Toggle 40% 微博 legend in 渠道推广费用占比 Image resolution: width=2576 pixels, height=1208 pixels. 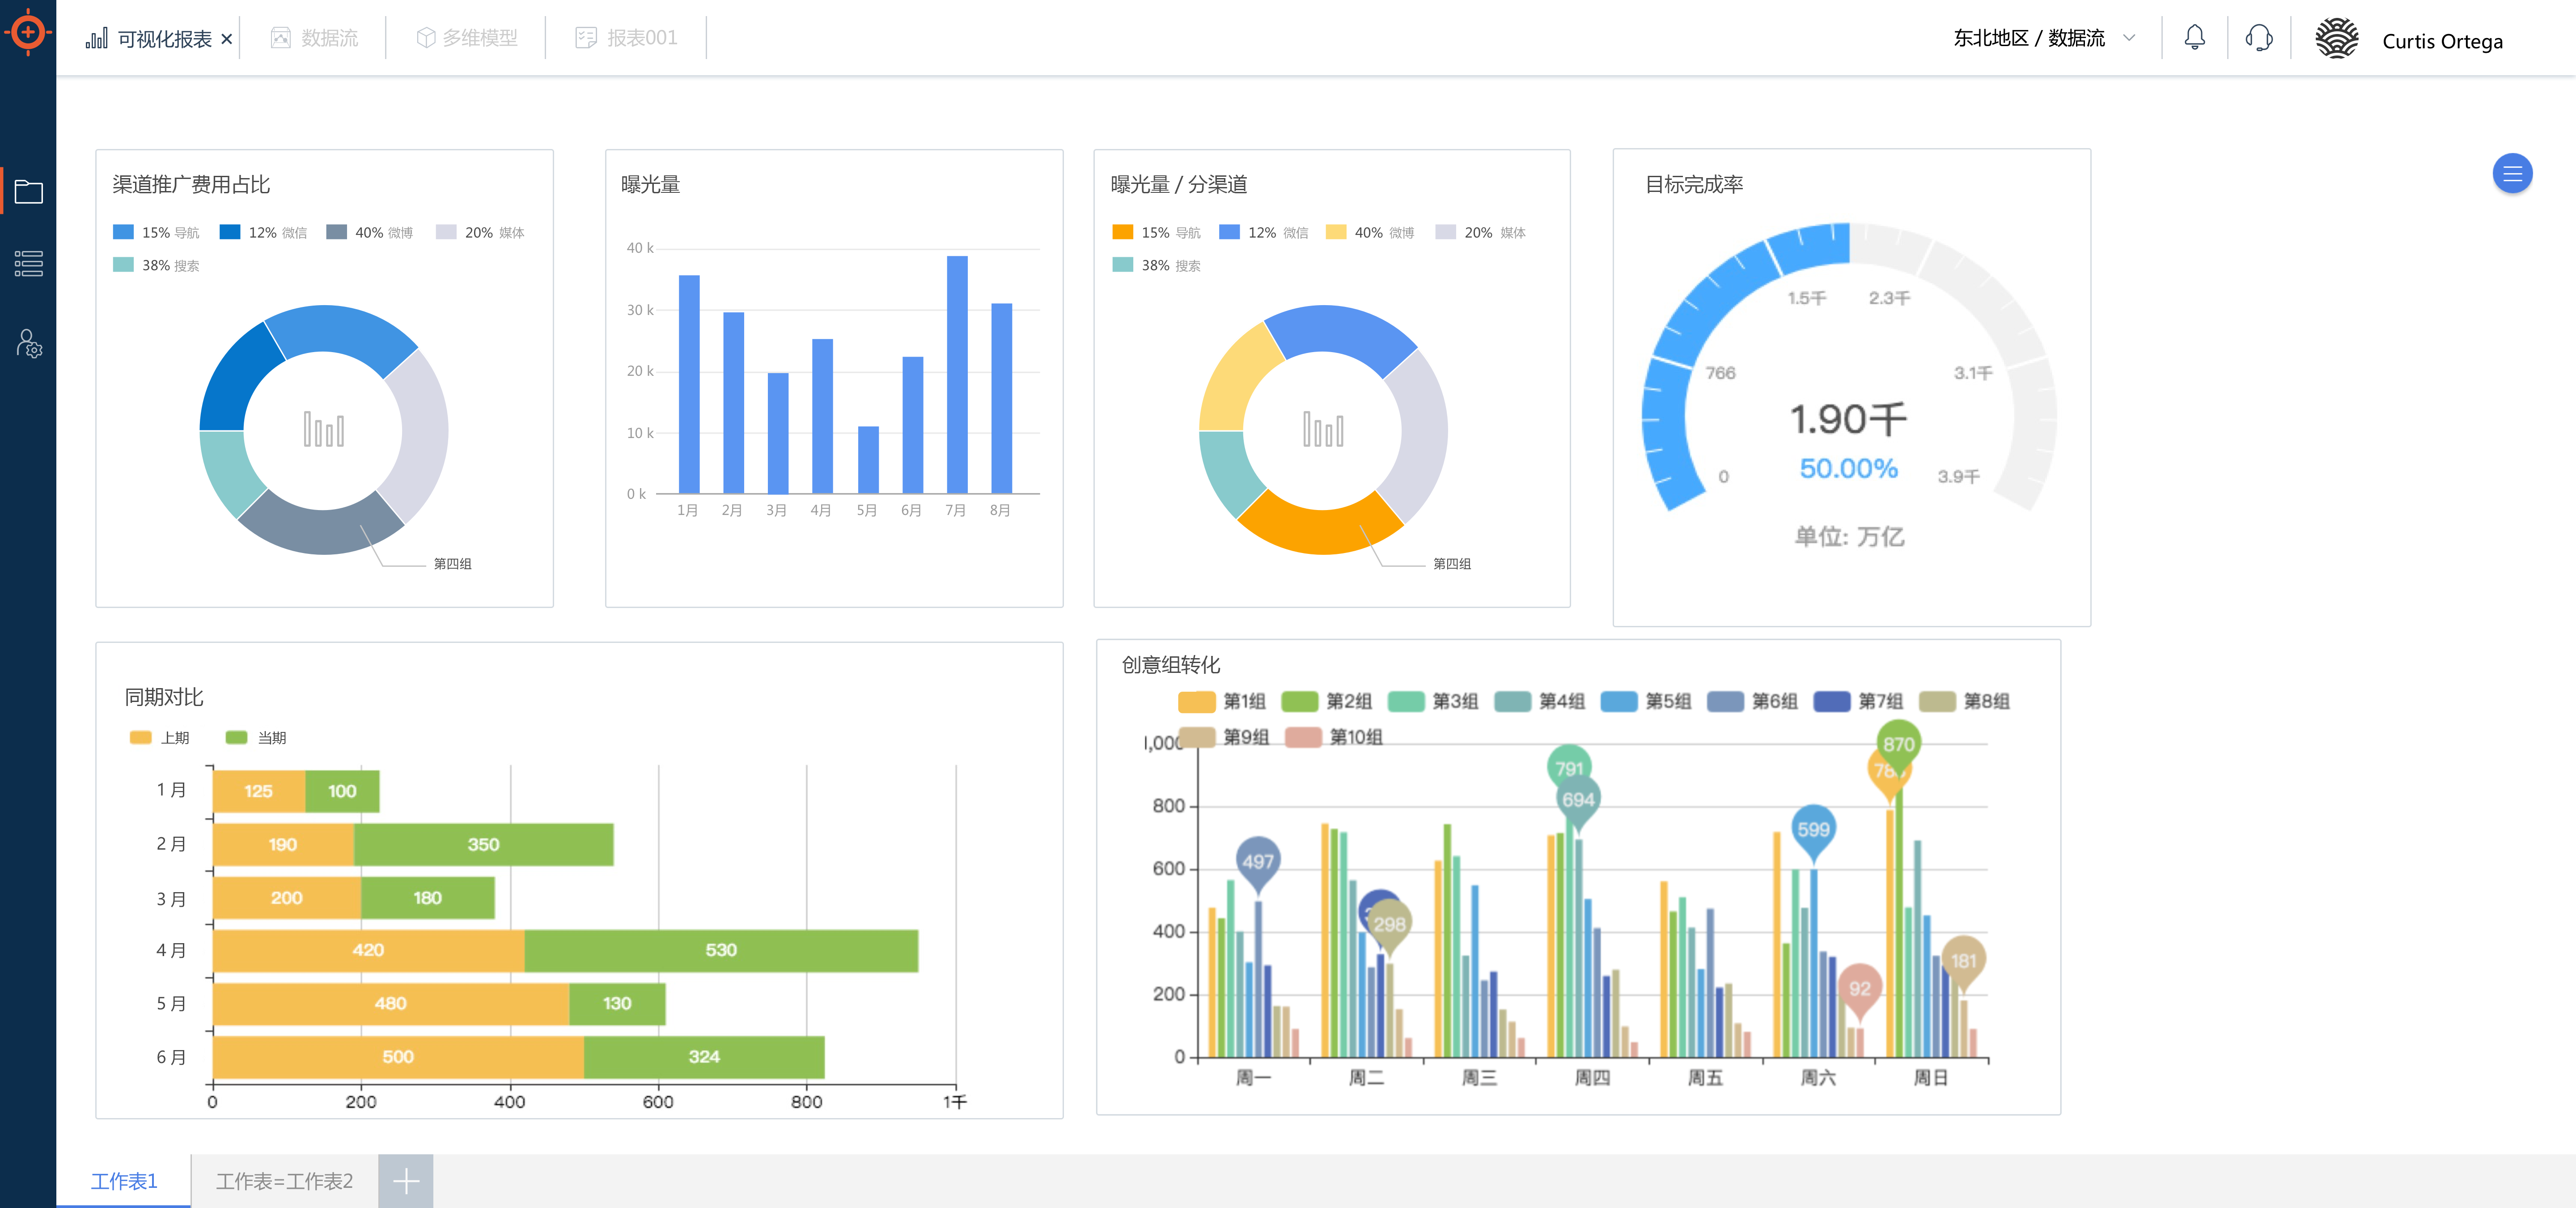click(370, 232)
